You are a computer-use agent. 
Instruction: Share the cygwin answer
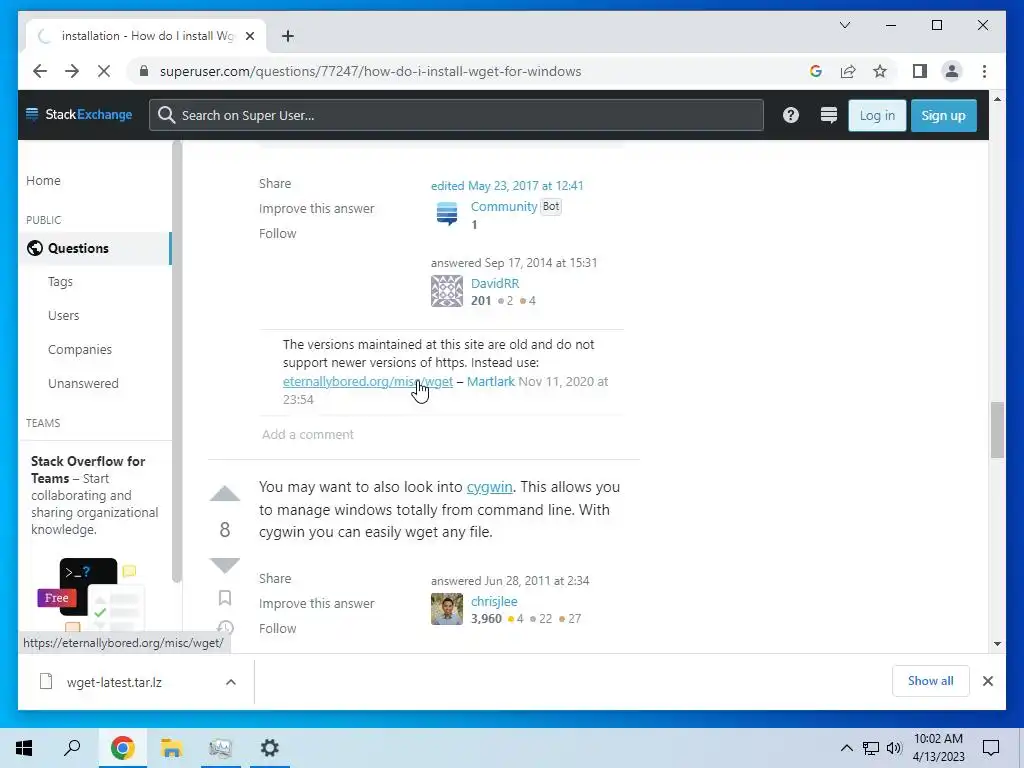click(275, 579)
